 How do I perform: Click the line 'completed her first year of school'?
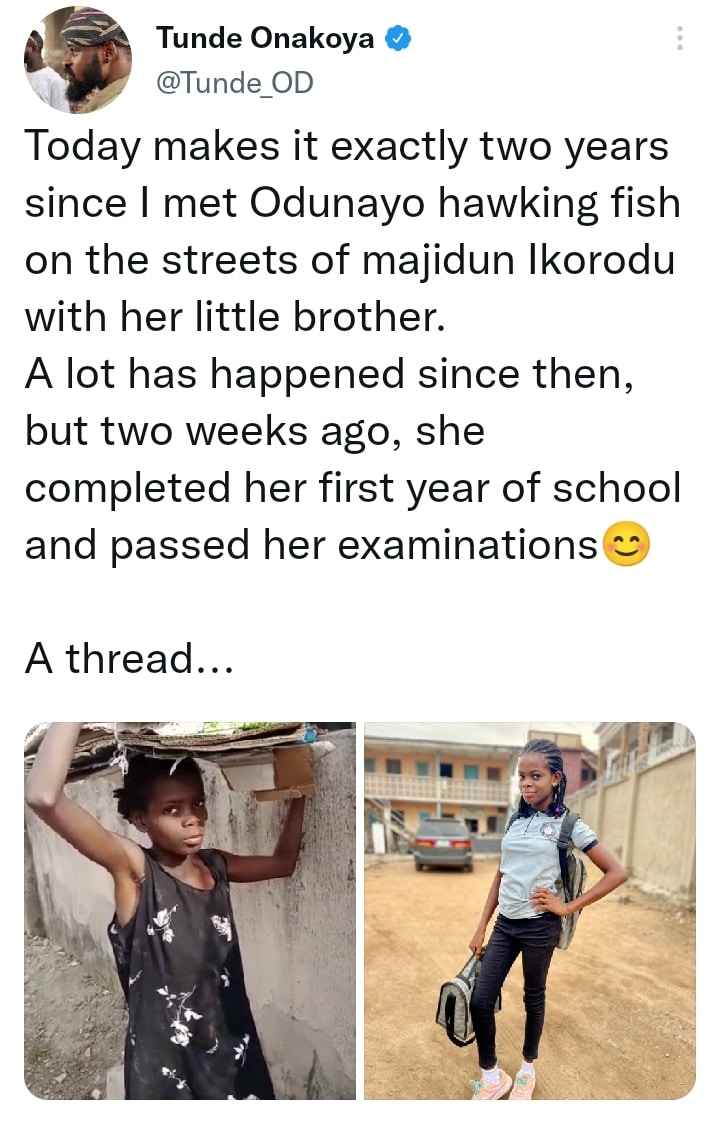[353, 488]
